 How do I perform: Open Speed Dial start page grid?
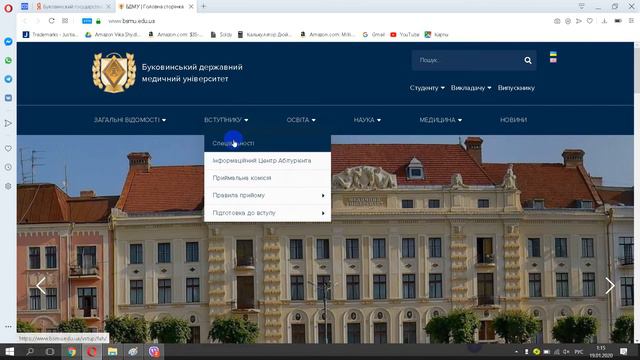click(x=65, y=21)
